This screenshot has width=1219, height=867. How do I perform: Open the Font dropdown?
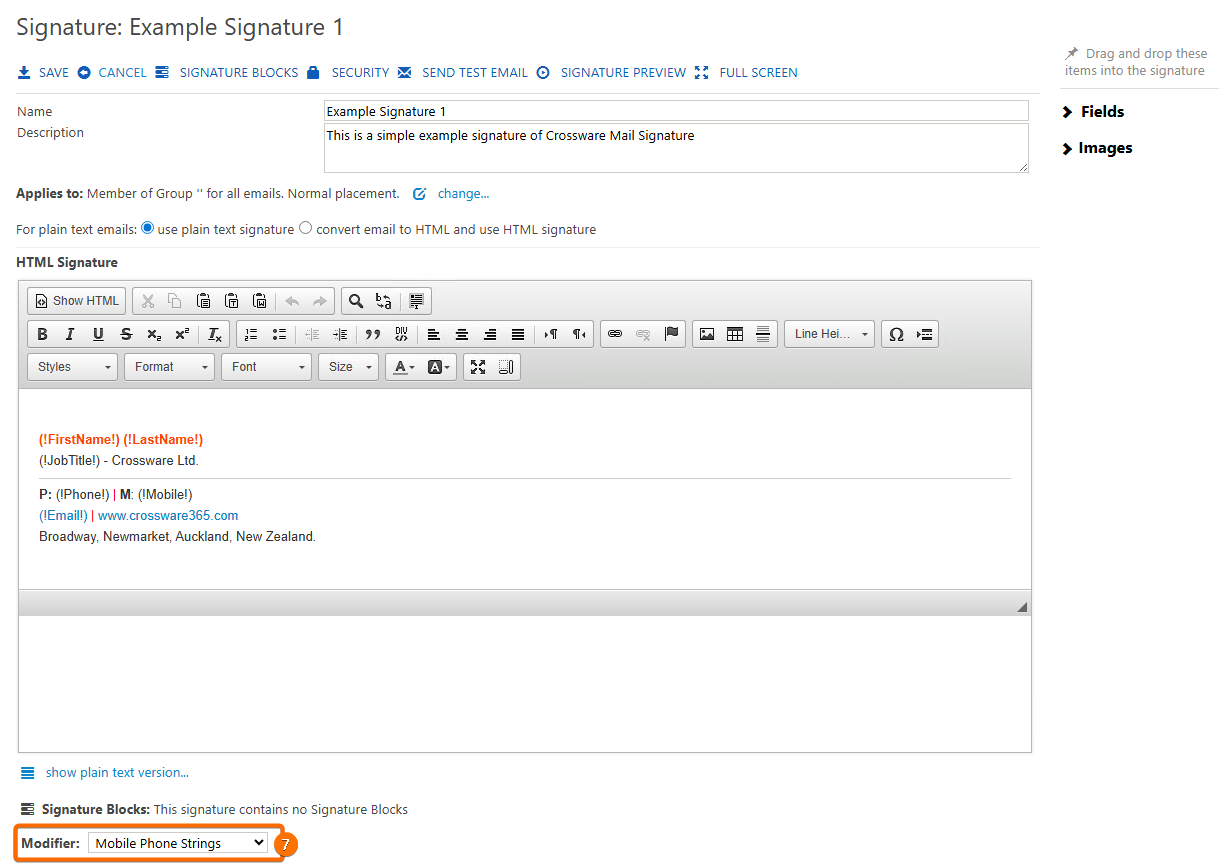click(266, 367)
